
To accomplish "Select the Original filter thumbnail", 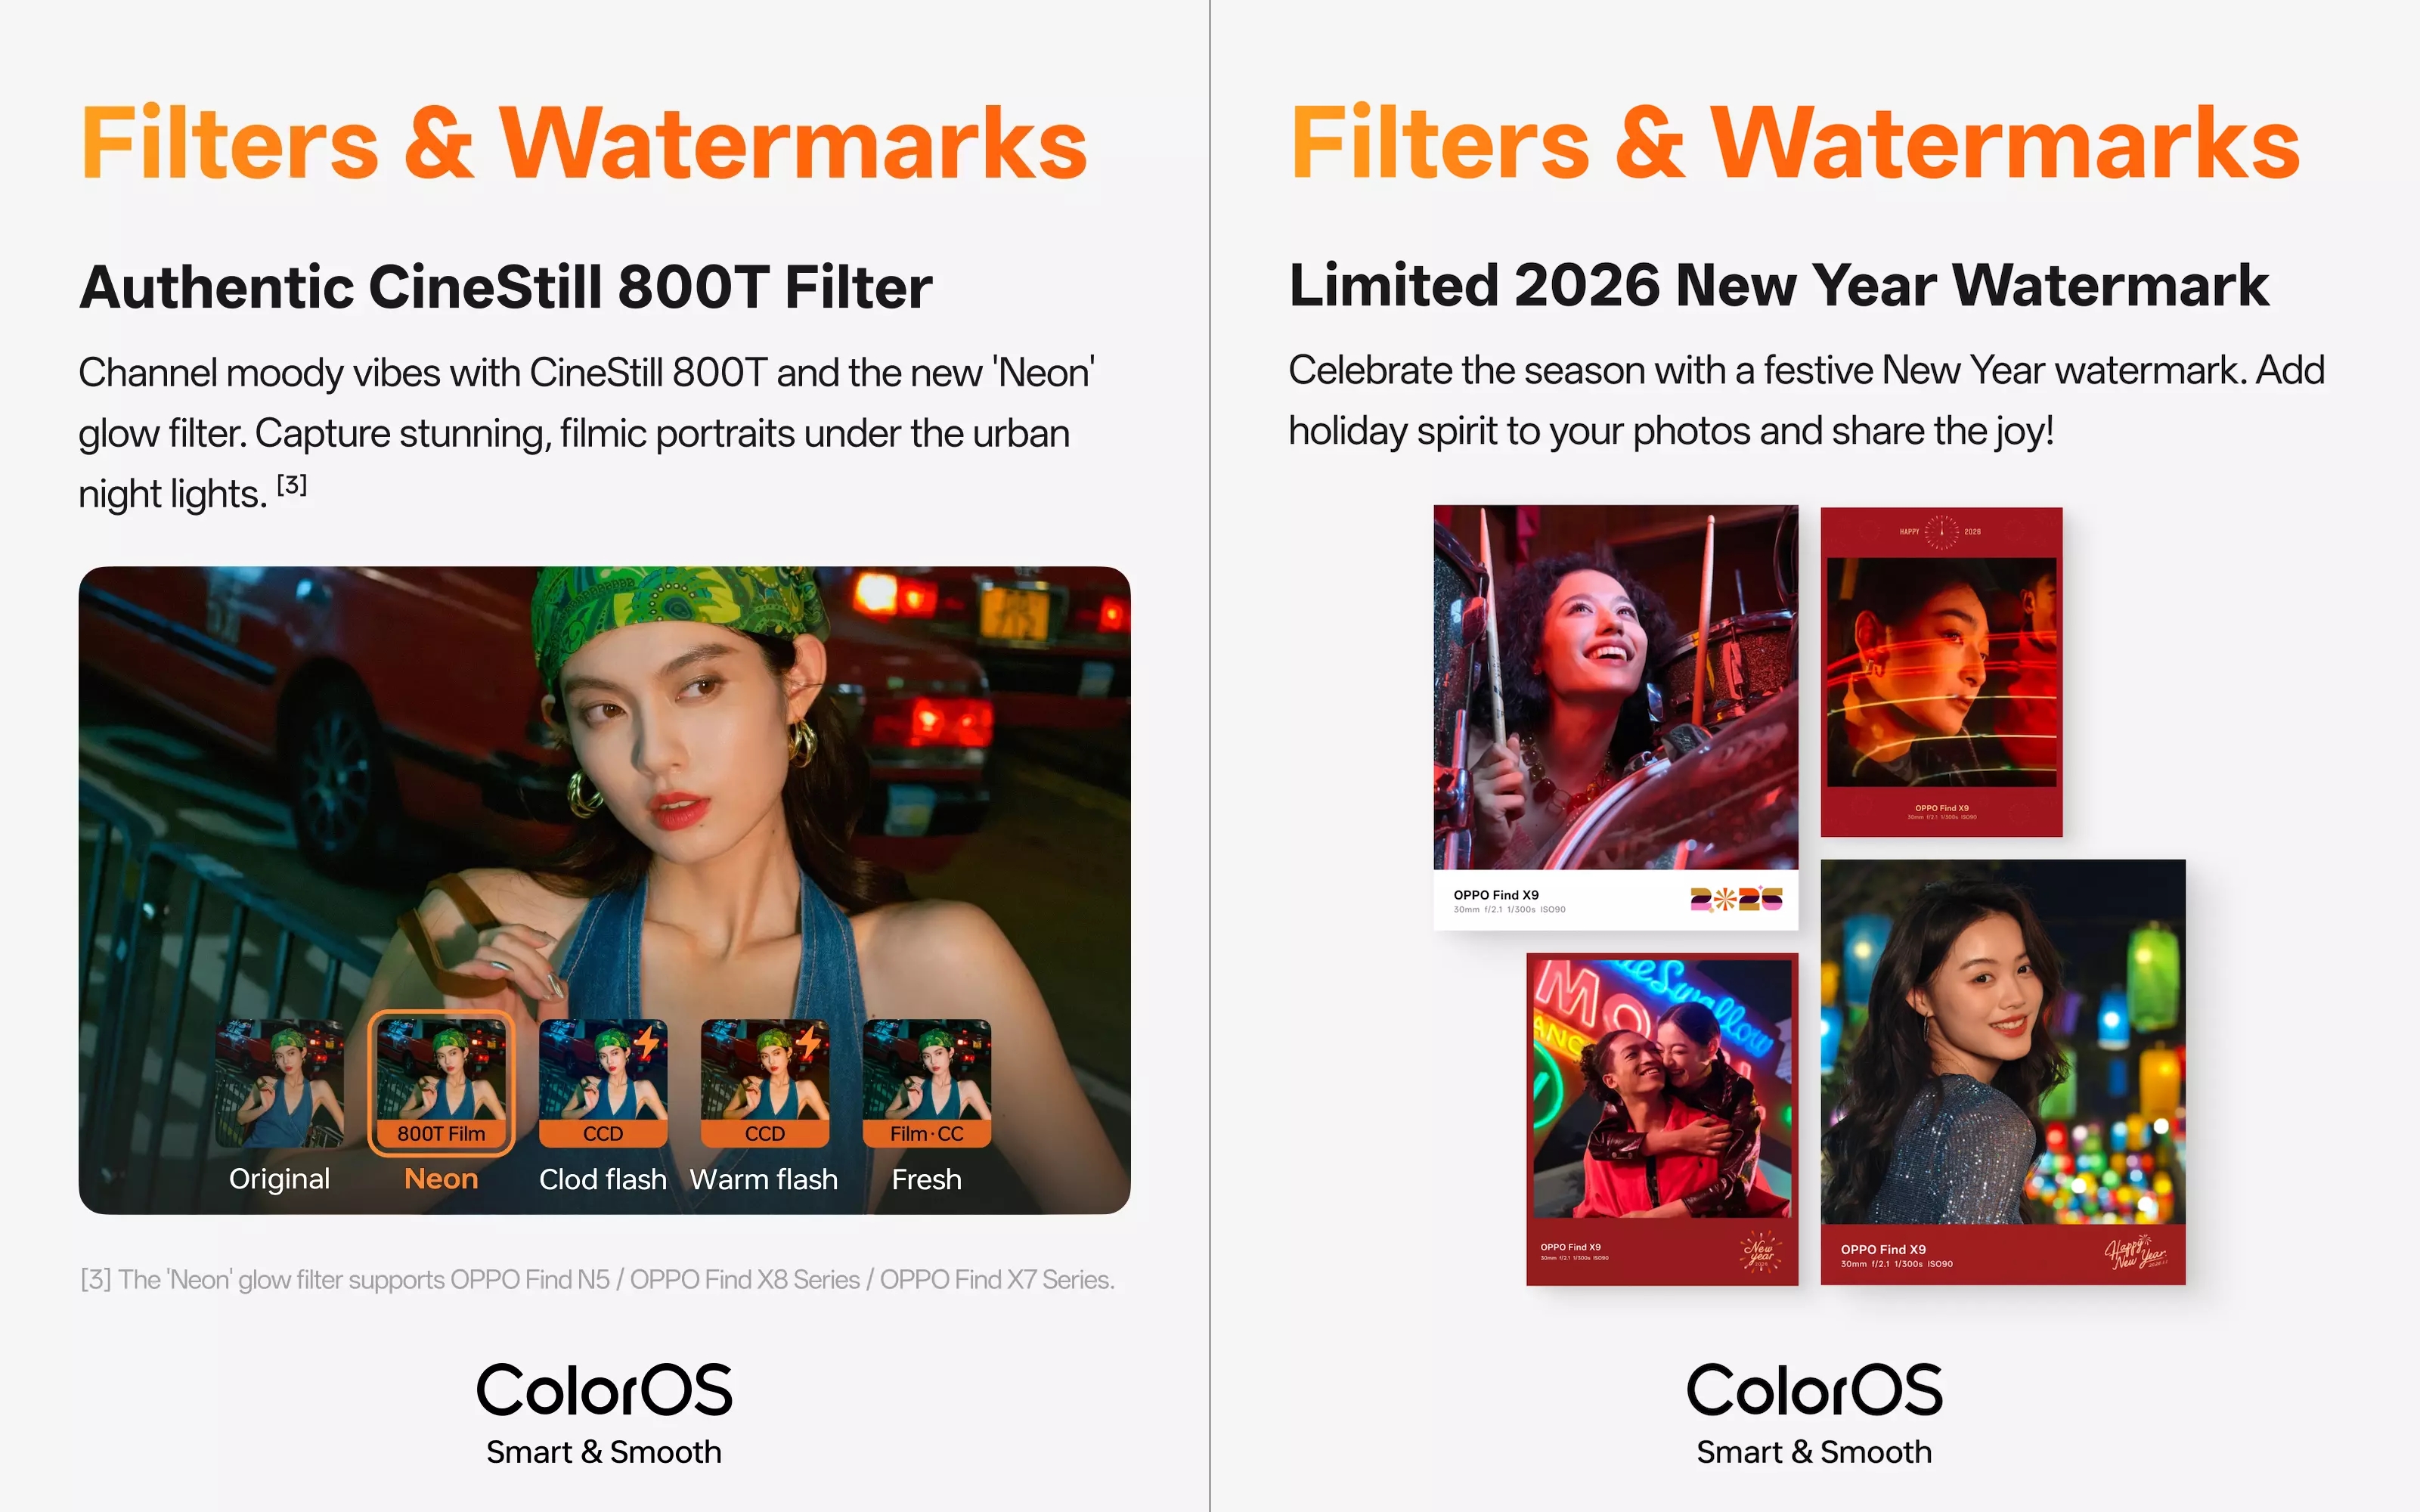I will tap(279, 1083).
